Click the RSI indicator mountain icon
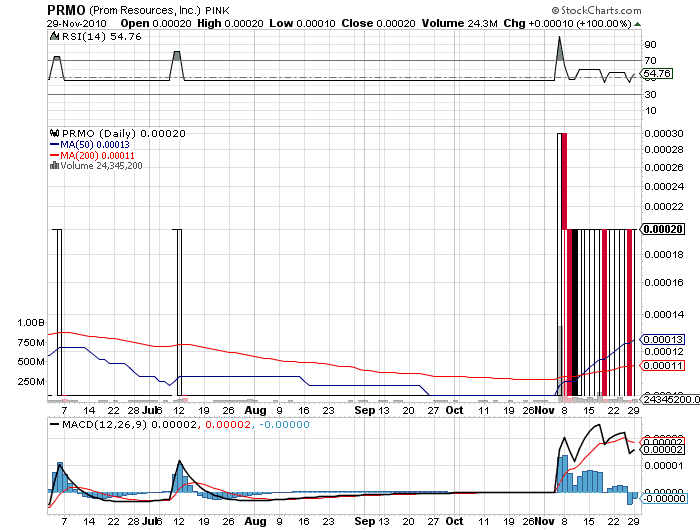The image size is (700, 530). pos(54,36)
